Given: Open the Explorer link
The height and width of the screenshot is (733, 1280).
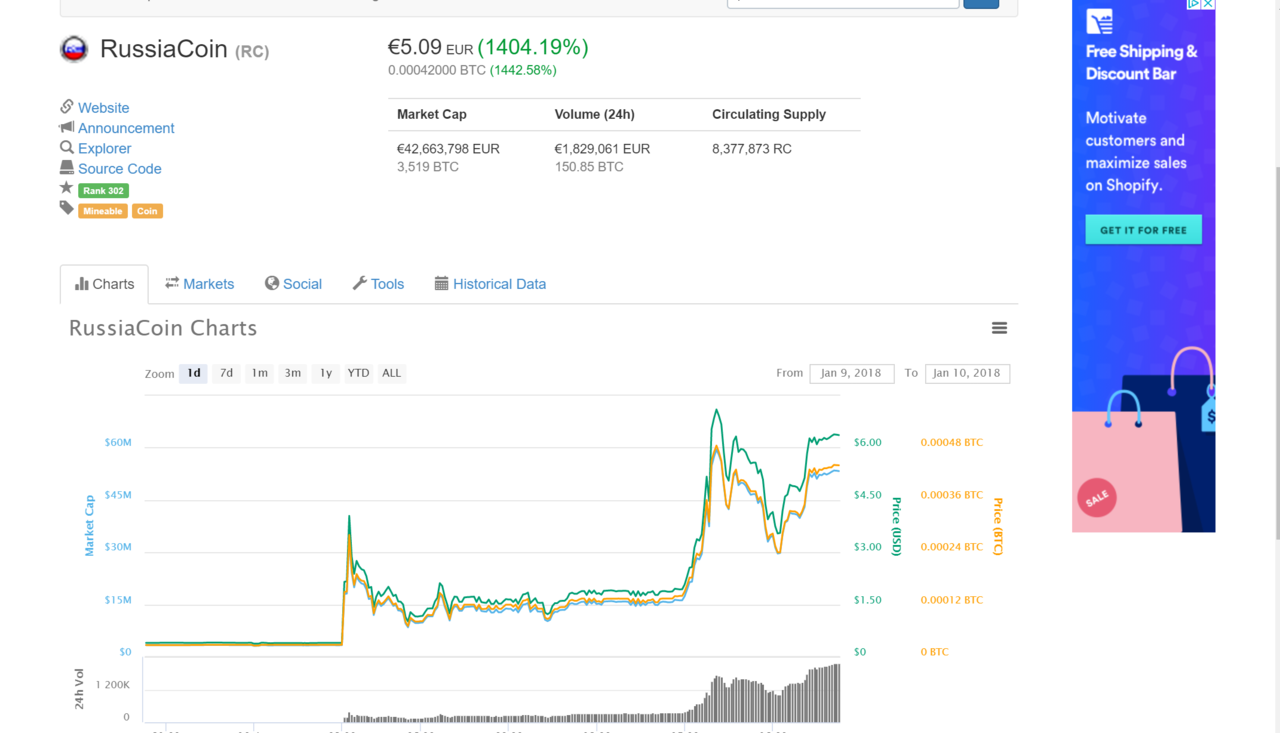Looking at the screenshot, I should [104, 148].
